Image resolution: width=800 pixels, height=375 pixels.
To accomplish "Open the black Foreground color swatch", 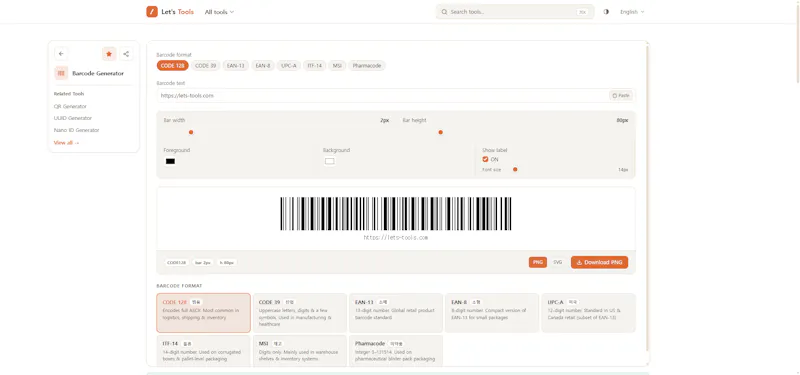I will (x=170, y=161).
